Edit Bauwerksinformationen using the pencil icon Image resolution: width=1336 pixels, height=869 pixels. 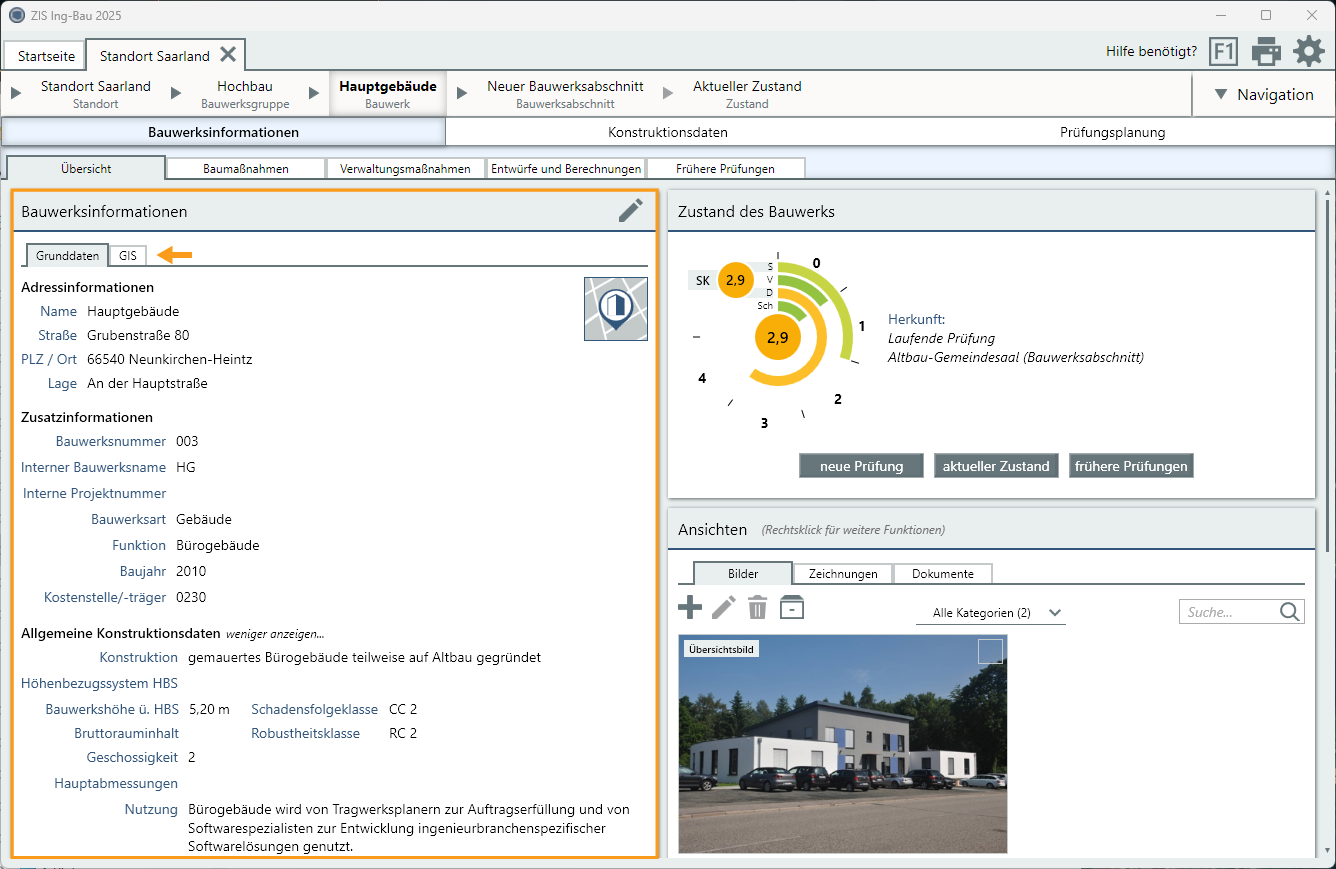point(630,210)
